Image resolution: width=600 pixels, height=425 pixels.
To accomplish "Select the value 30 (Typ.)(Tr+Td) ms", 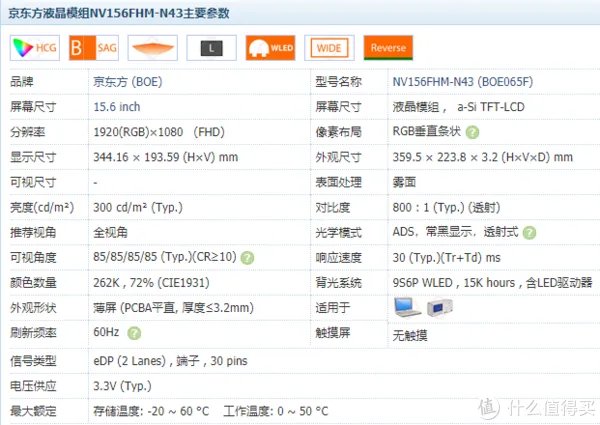I will 447,258.
